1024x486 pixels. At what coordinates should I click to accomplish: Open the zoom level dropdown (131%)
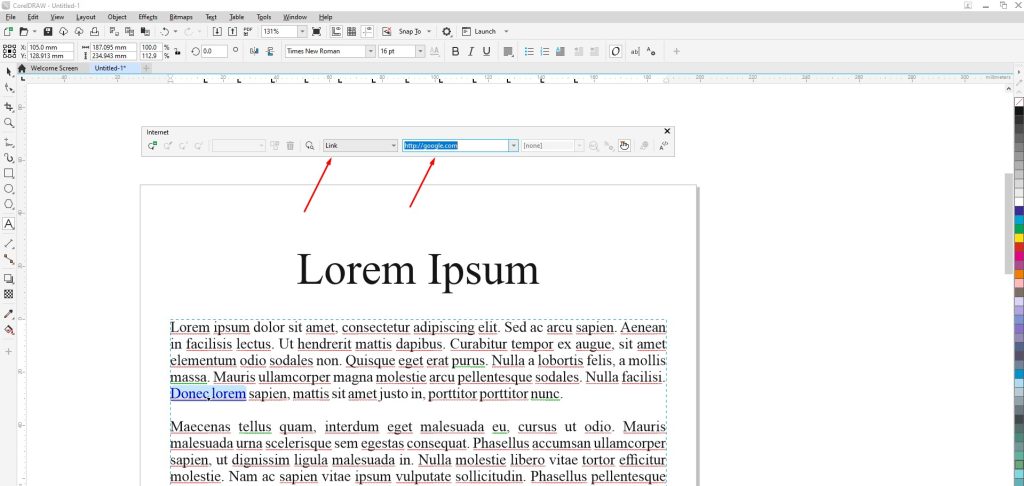[x=302, y=31]
